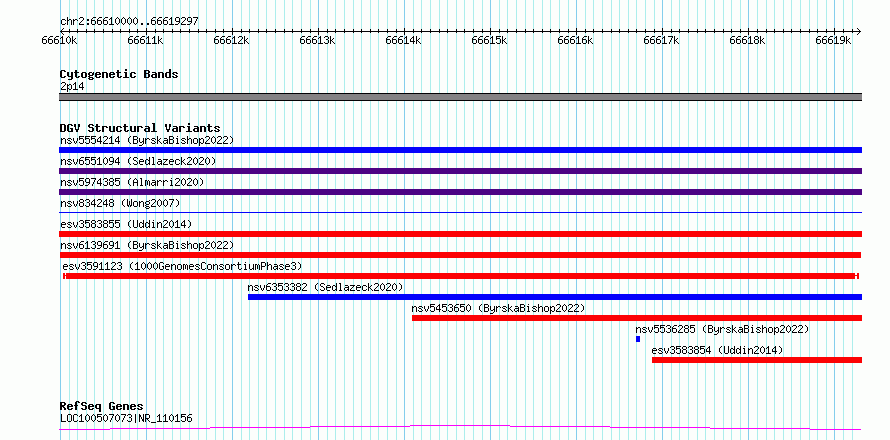Open the esv3583855 (Uddin2014) label
Viewport: 890px width, 440px height.
pos(126,224)
